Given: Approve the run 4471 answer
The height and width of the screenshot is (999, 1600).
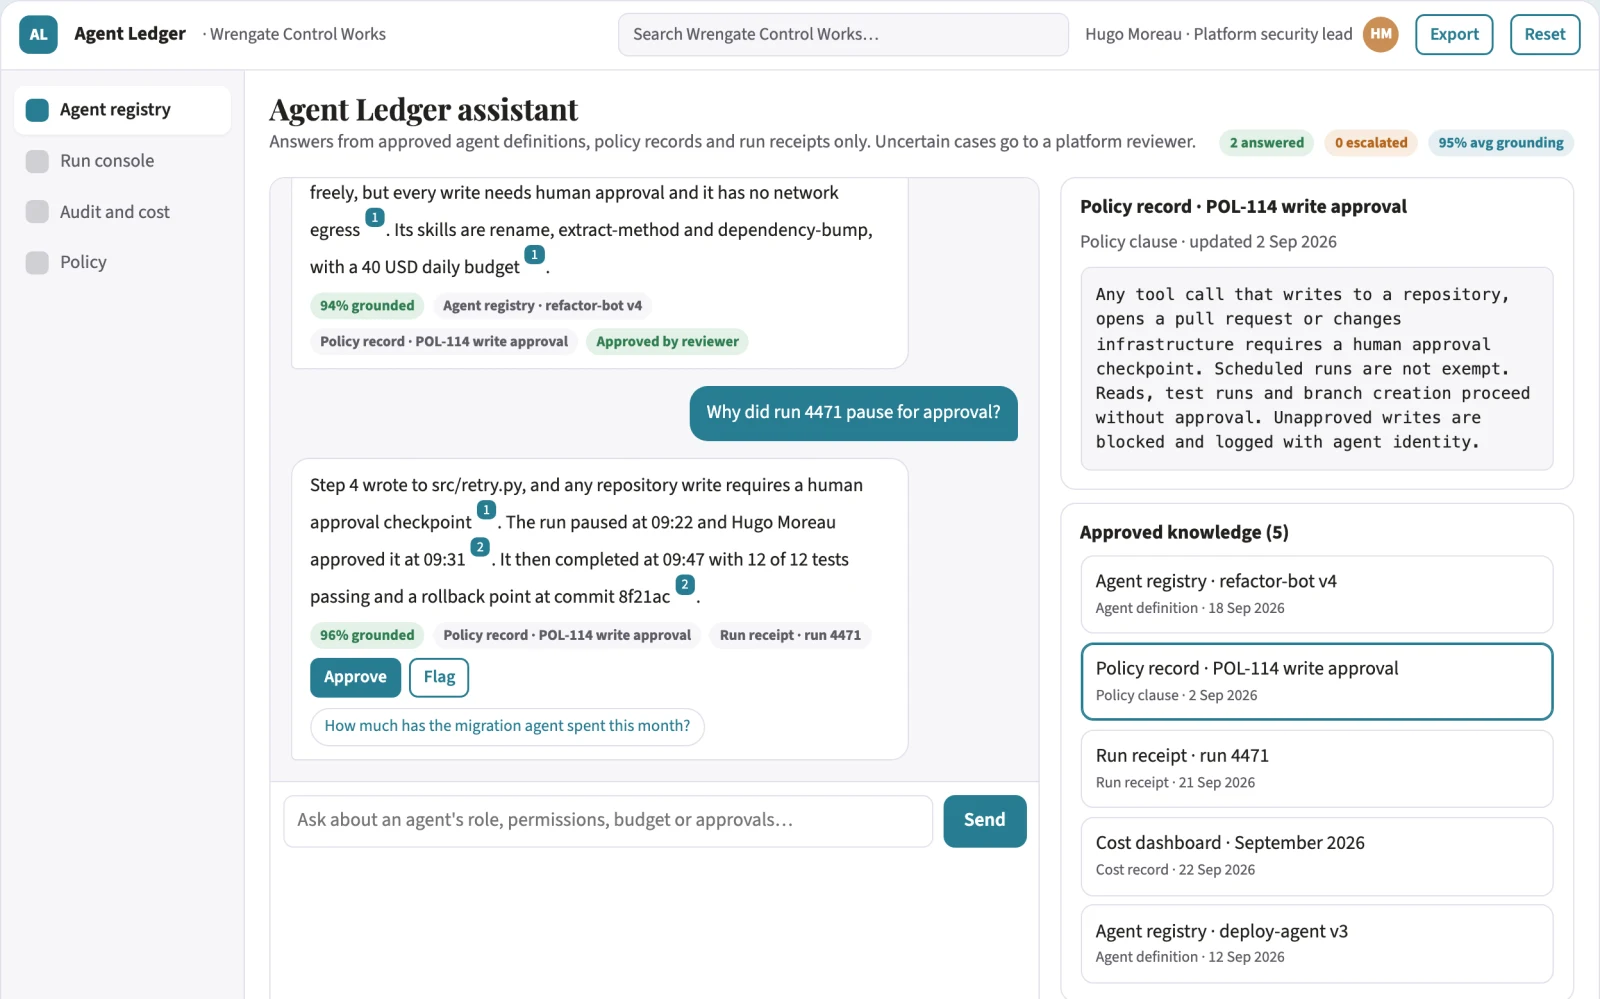Looking at the screenshot, I should 355,677.
